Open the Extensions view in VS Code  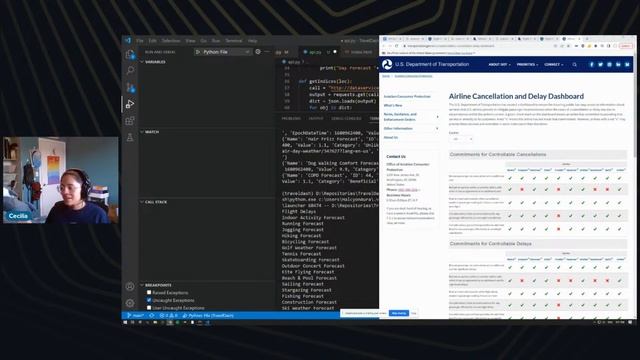130,121
